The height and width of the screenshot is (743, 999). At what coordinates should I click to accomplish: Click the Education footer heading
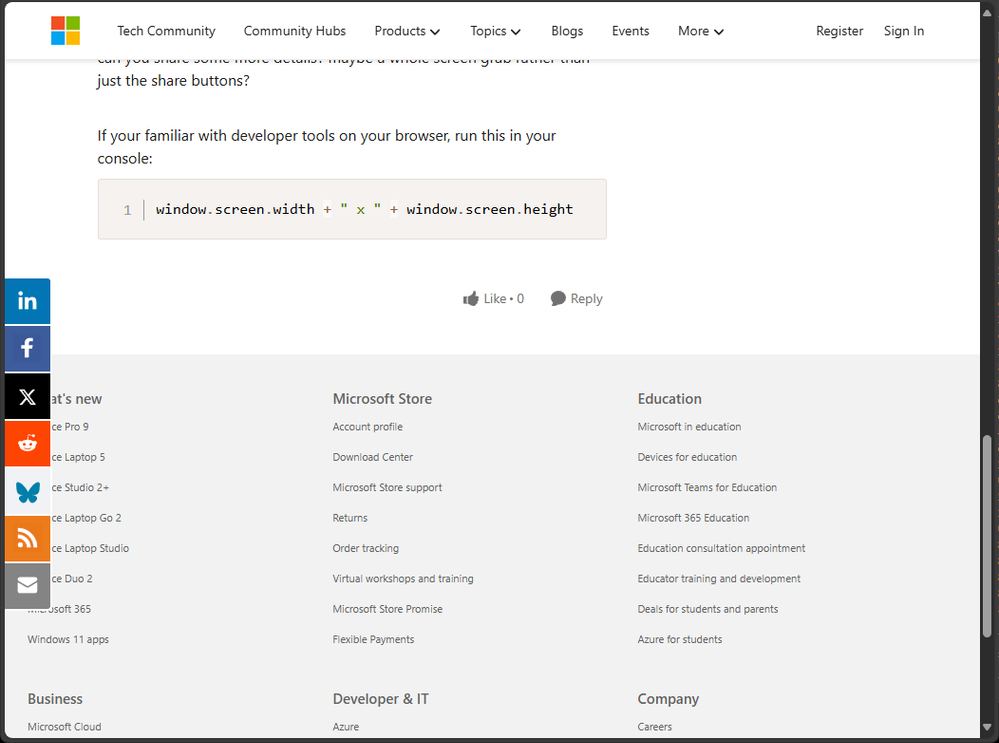point(670,398)
